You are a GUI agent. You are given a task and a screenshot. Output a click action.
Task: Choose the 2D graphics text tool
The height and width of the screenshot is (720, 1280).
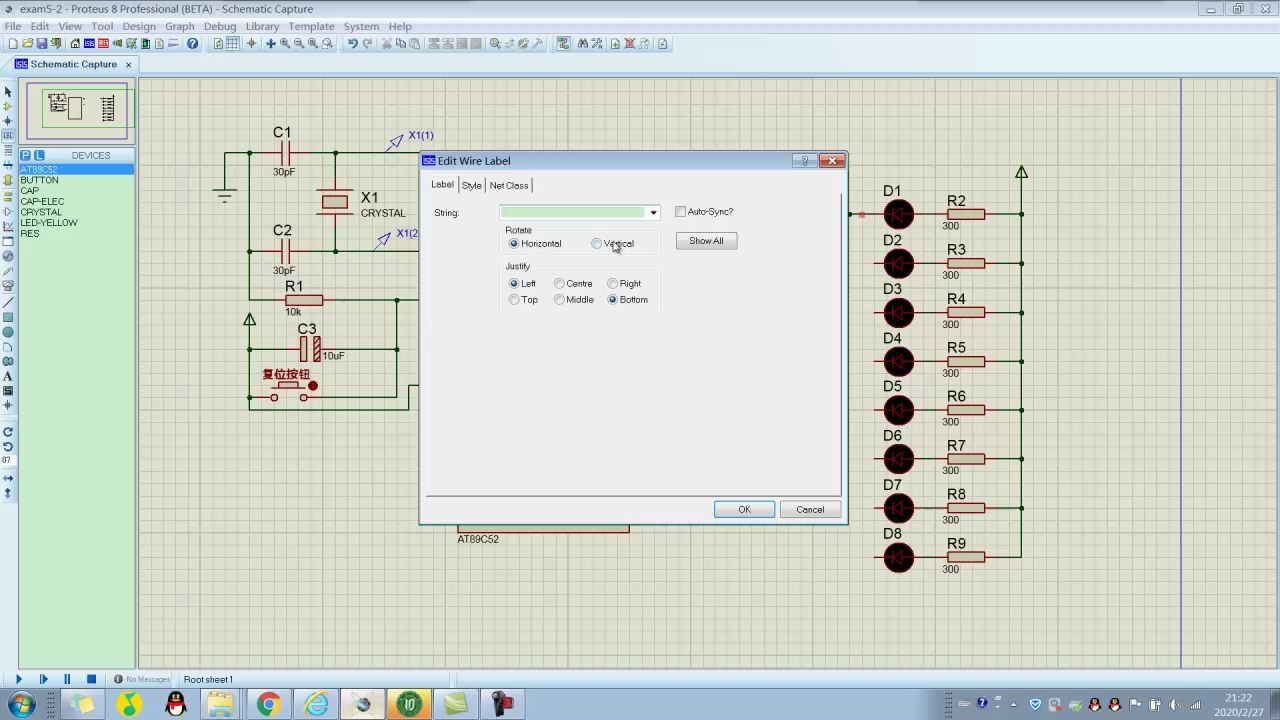click(8, 376)
